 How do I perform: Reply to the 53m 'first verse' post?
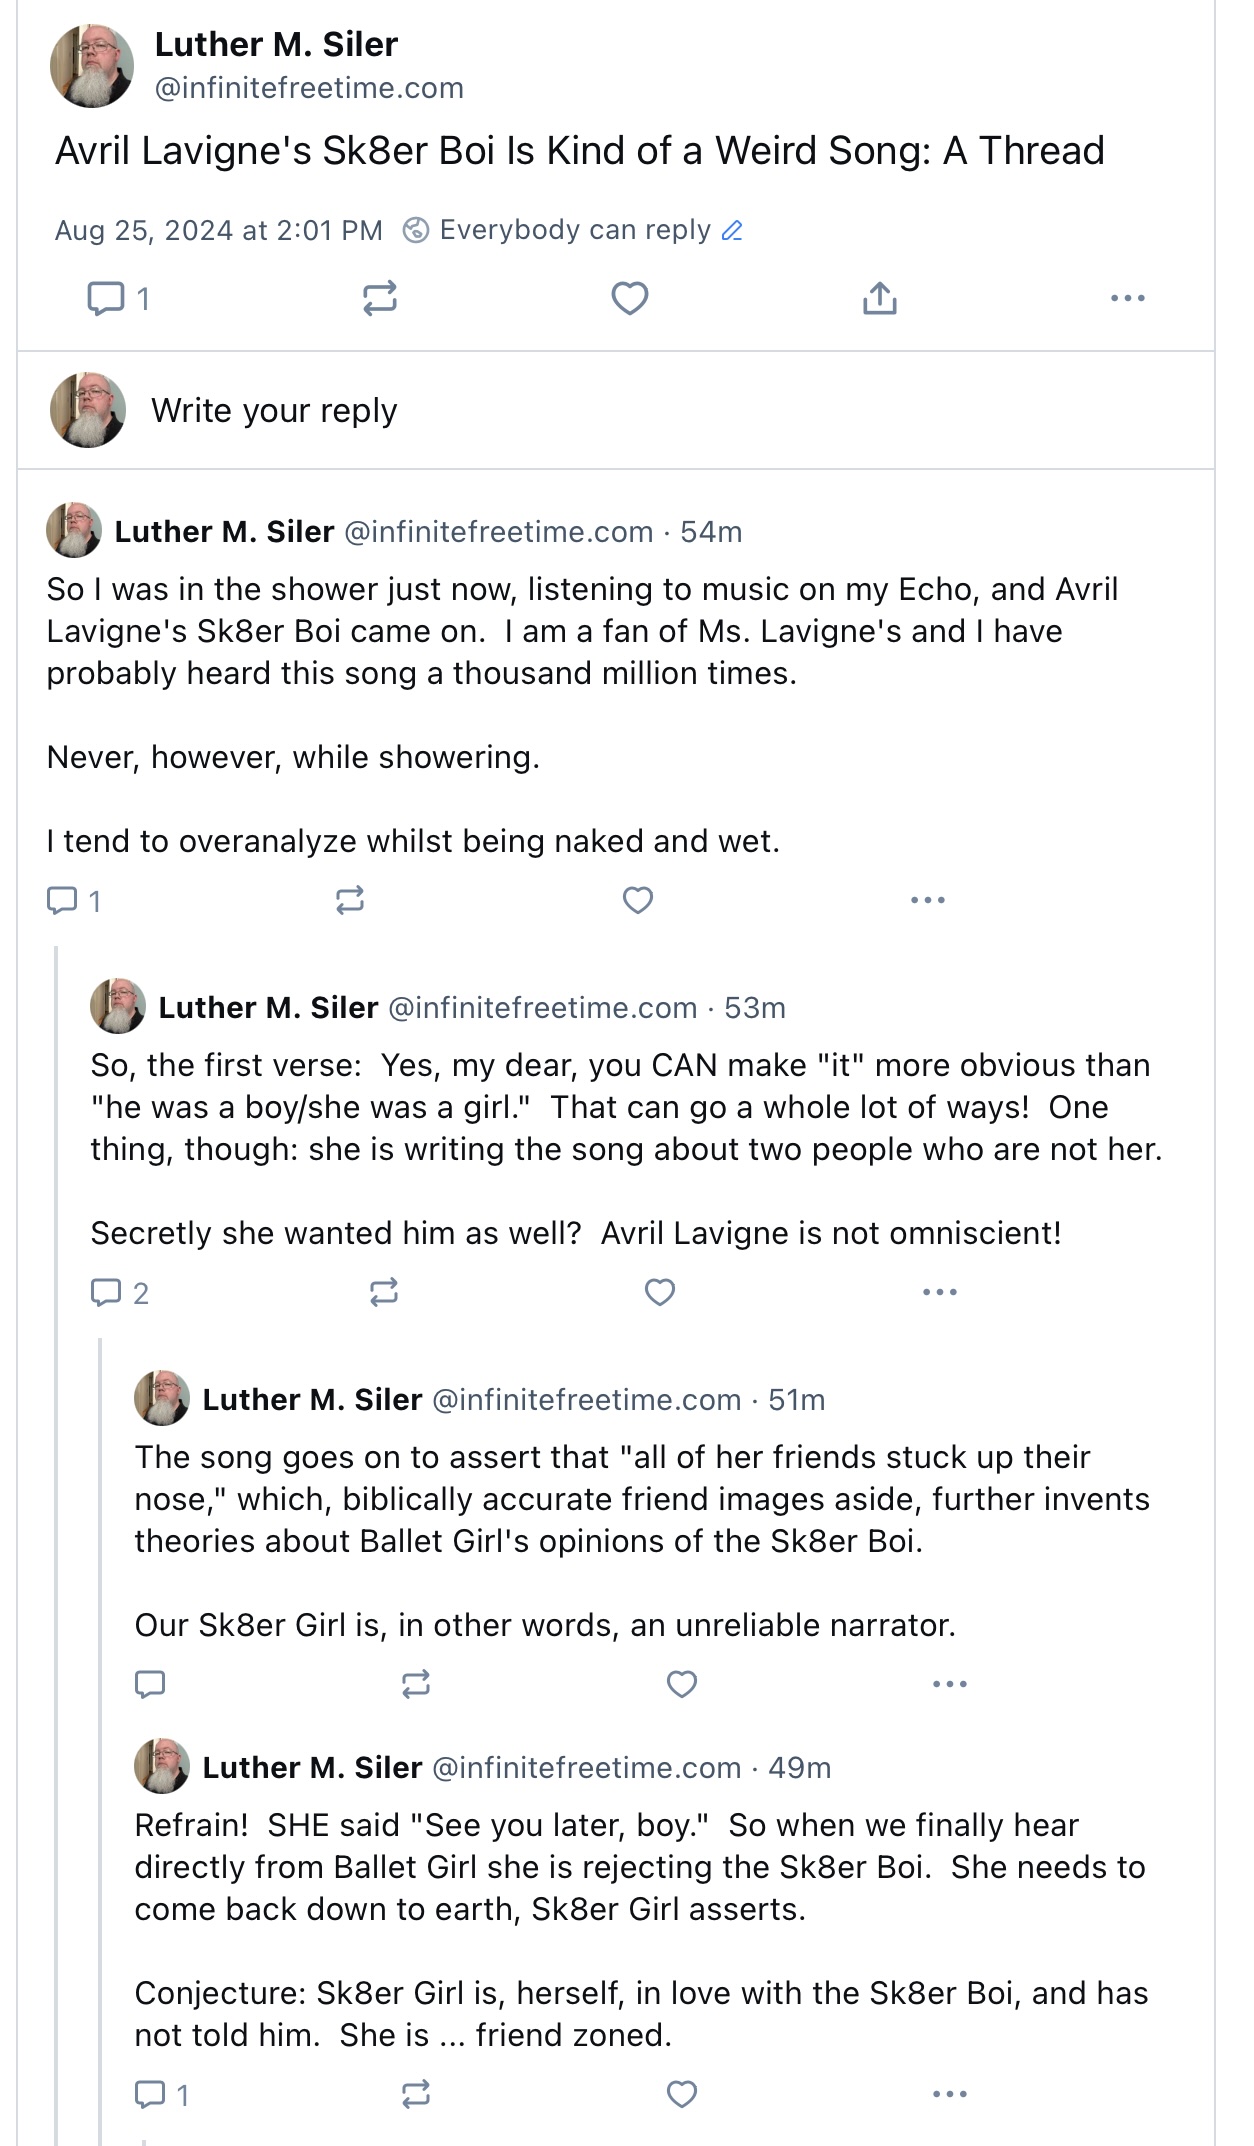[107, 1293]
